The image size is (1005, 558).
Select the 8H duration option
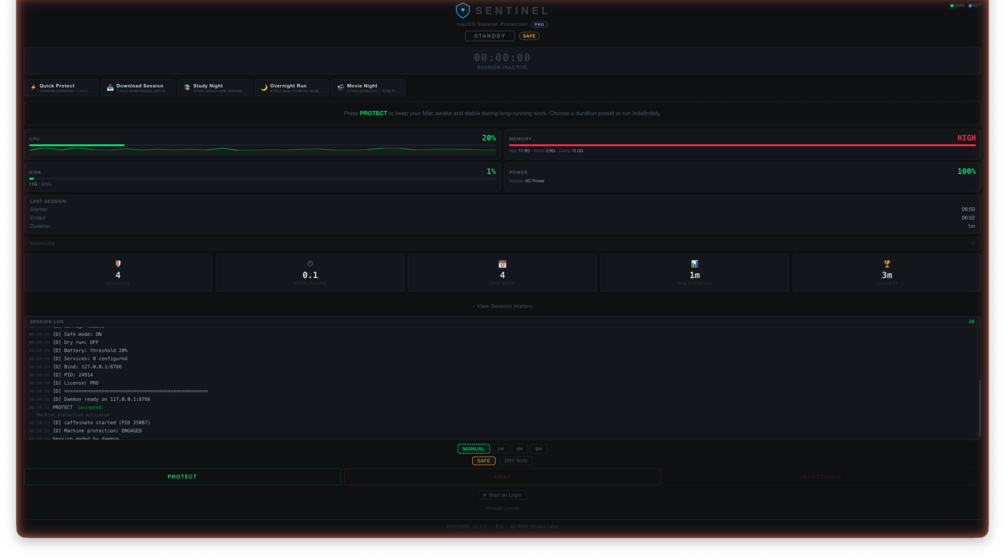tap(538, 448)
